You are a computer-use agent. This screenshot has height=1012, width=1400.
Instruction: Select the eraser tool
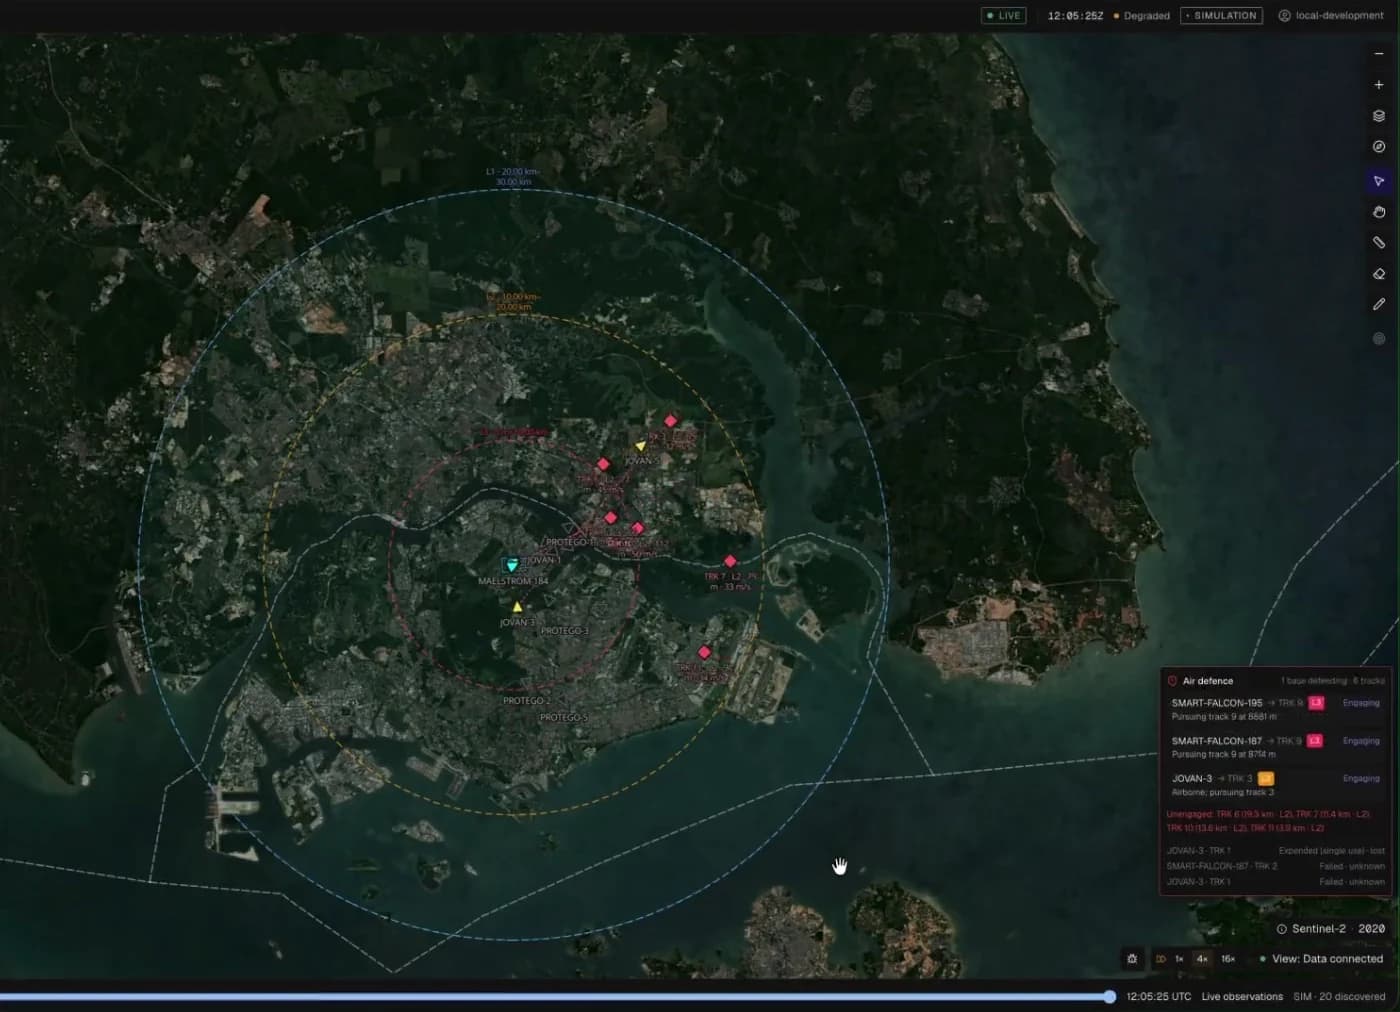(x=1379, y=274)
